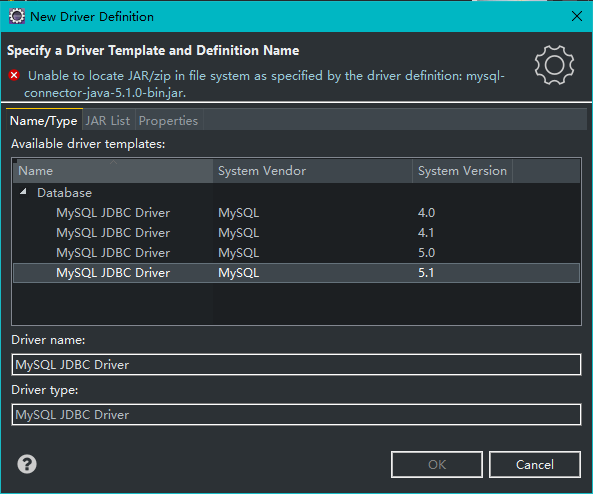Collapse the Database tree node
The image size is (593, 494).
23,192
